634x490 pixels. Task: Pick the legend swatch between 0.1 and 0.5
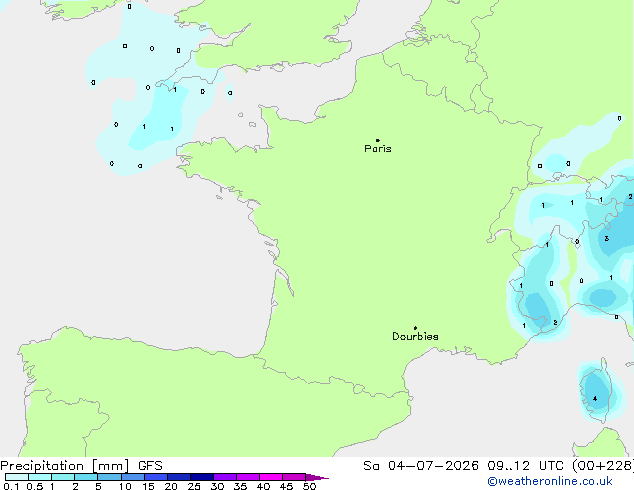[17, 477]
